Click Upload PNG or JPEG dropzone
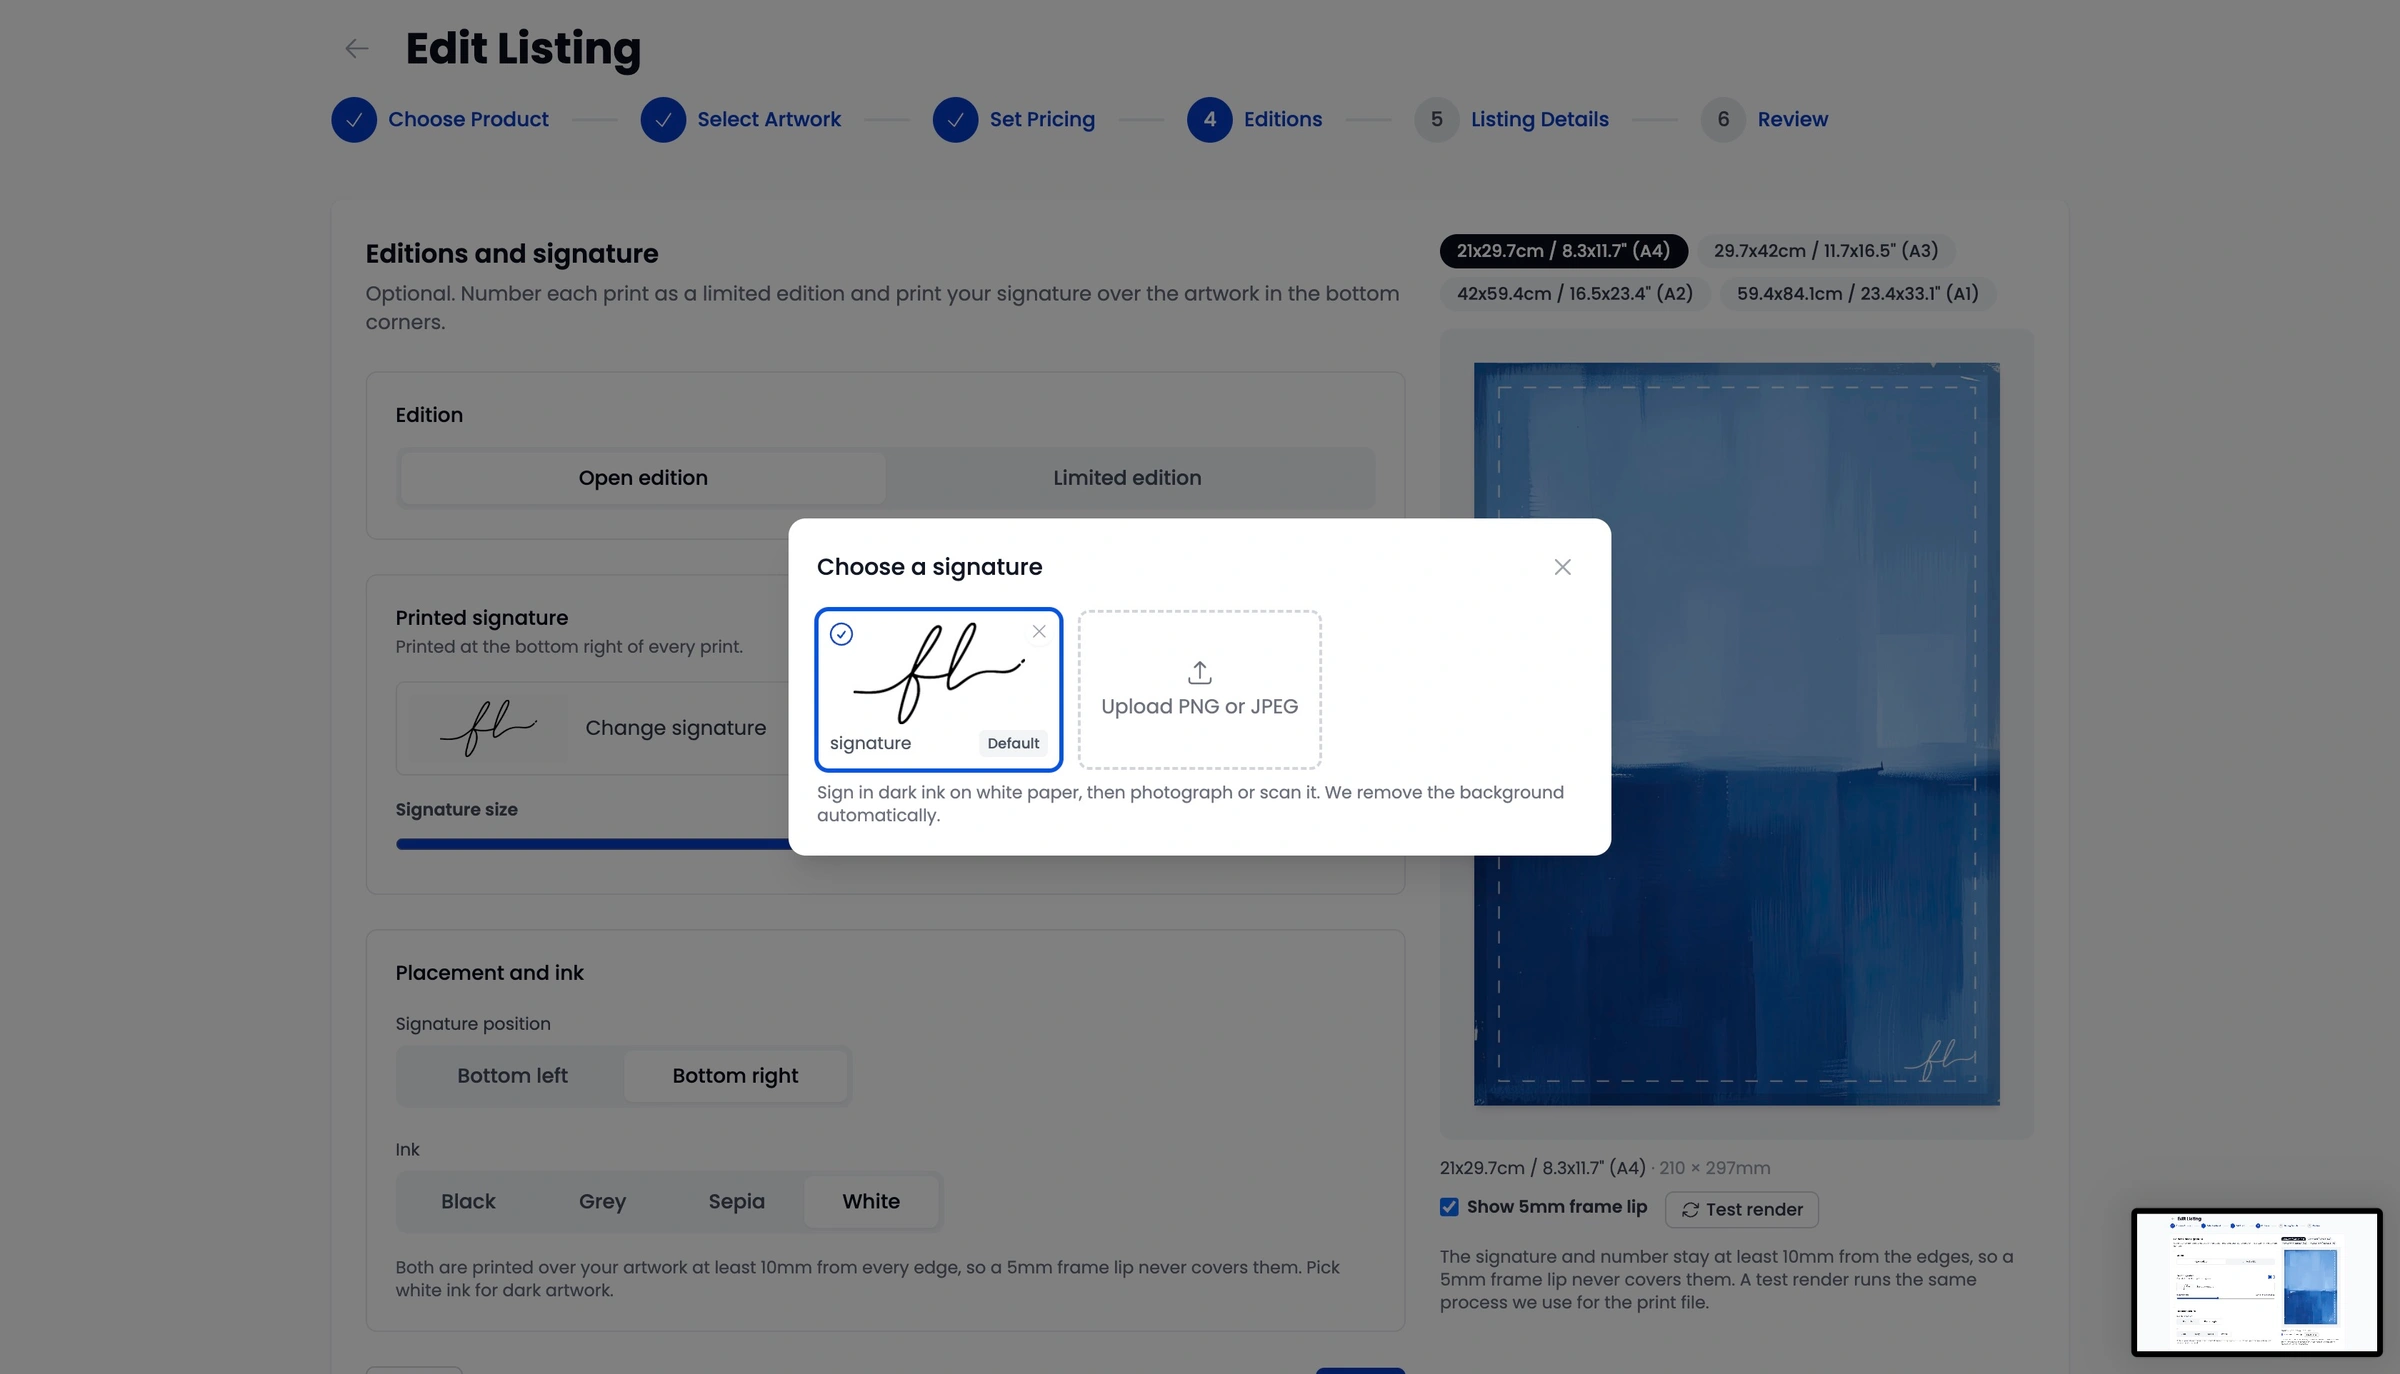This screenshot has width=2400, height=1374. click(1199, 690)
